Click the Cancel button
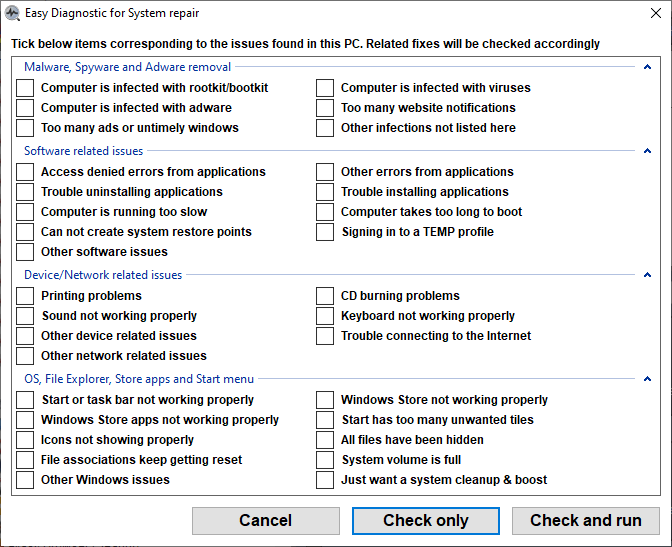 point(266,521)
